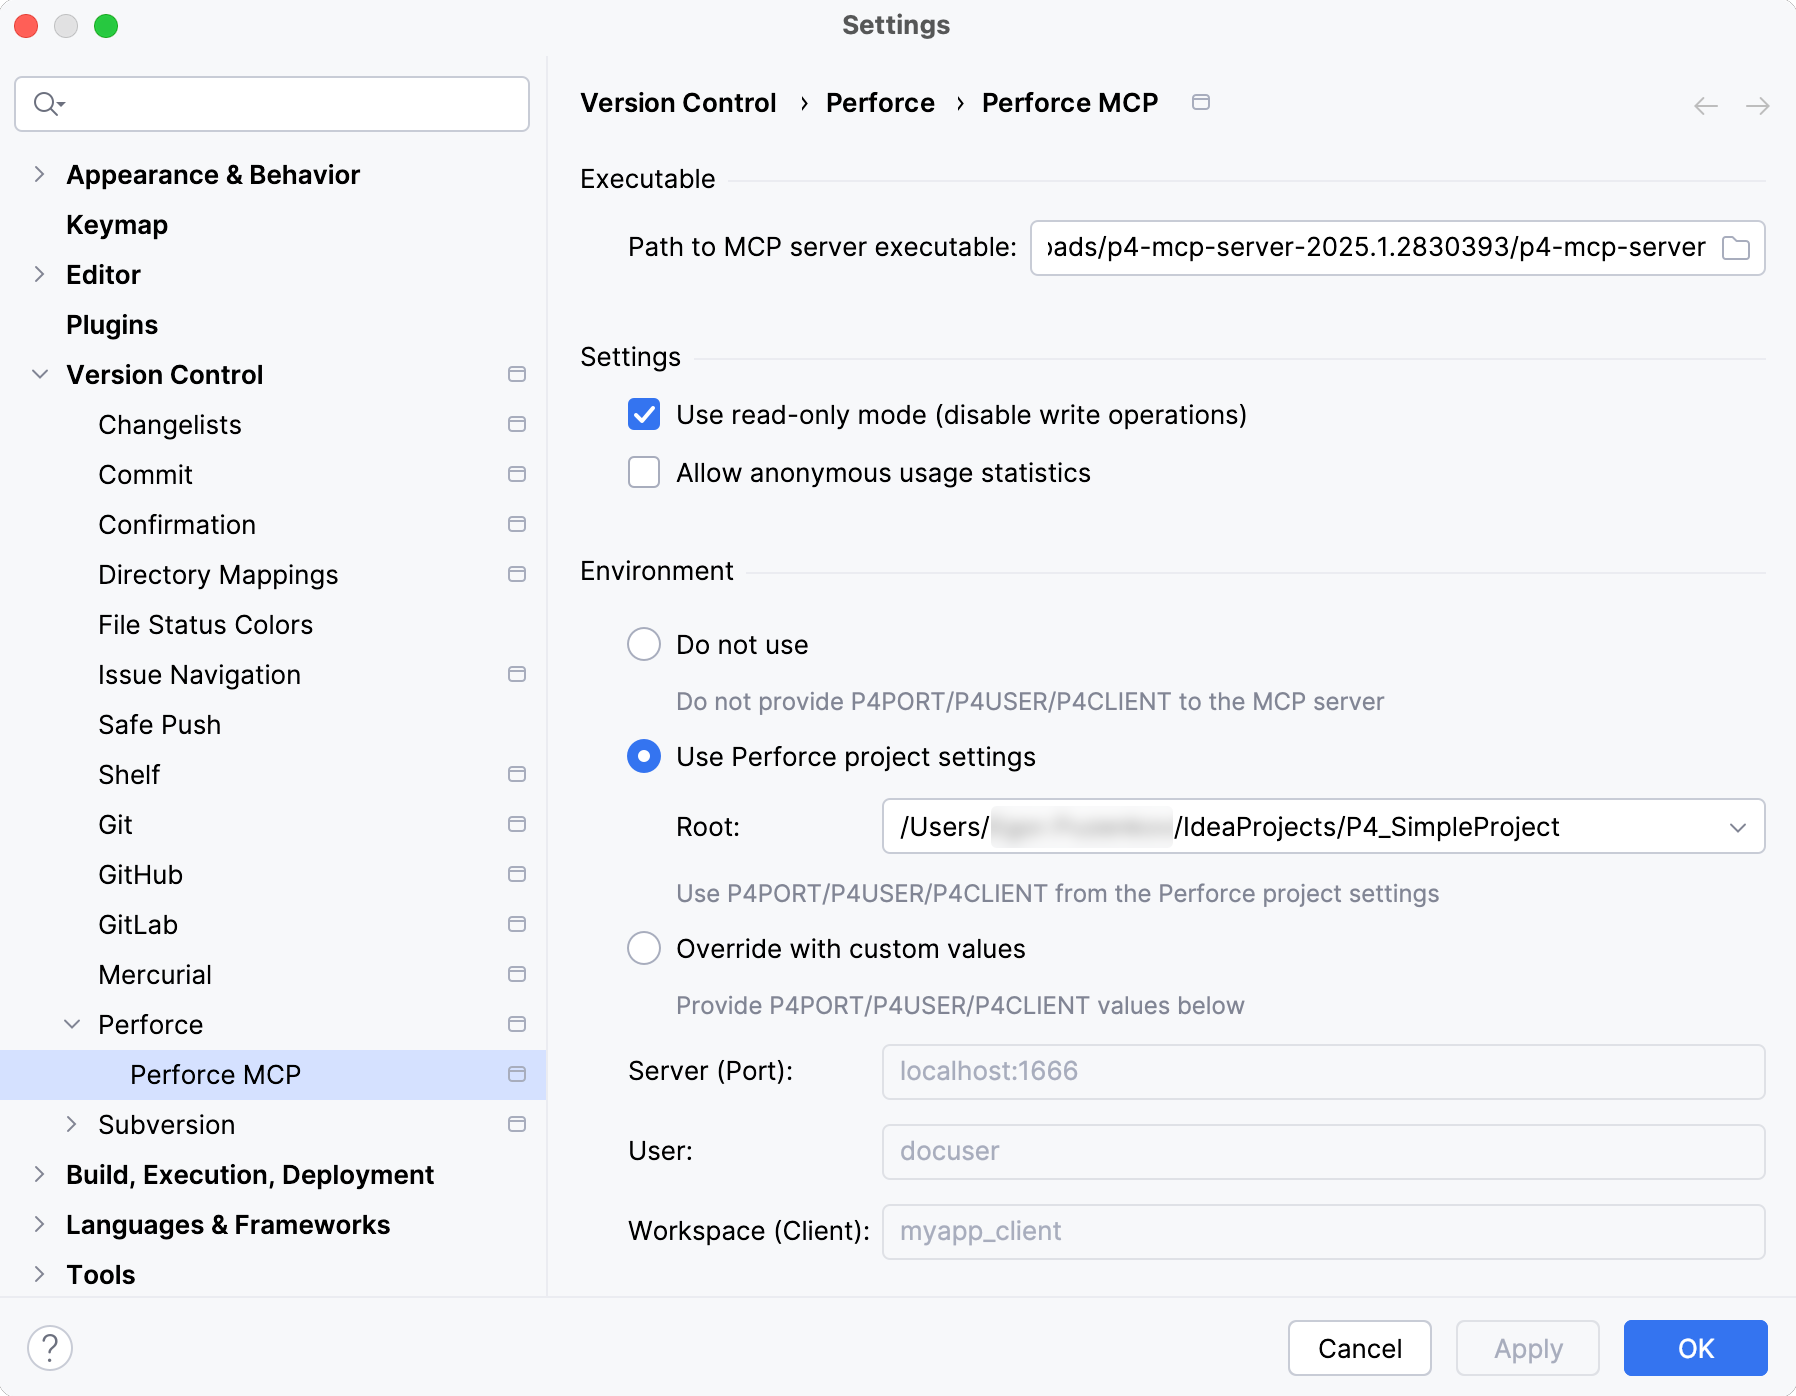The height and width of the screenshot is (1396, 1796).
Task: Click the modified-settings icon next to Changelists
Action: (x=517, y=424)
